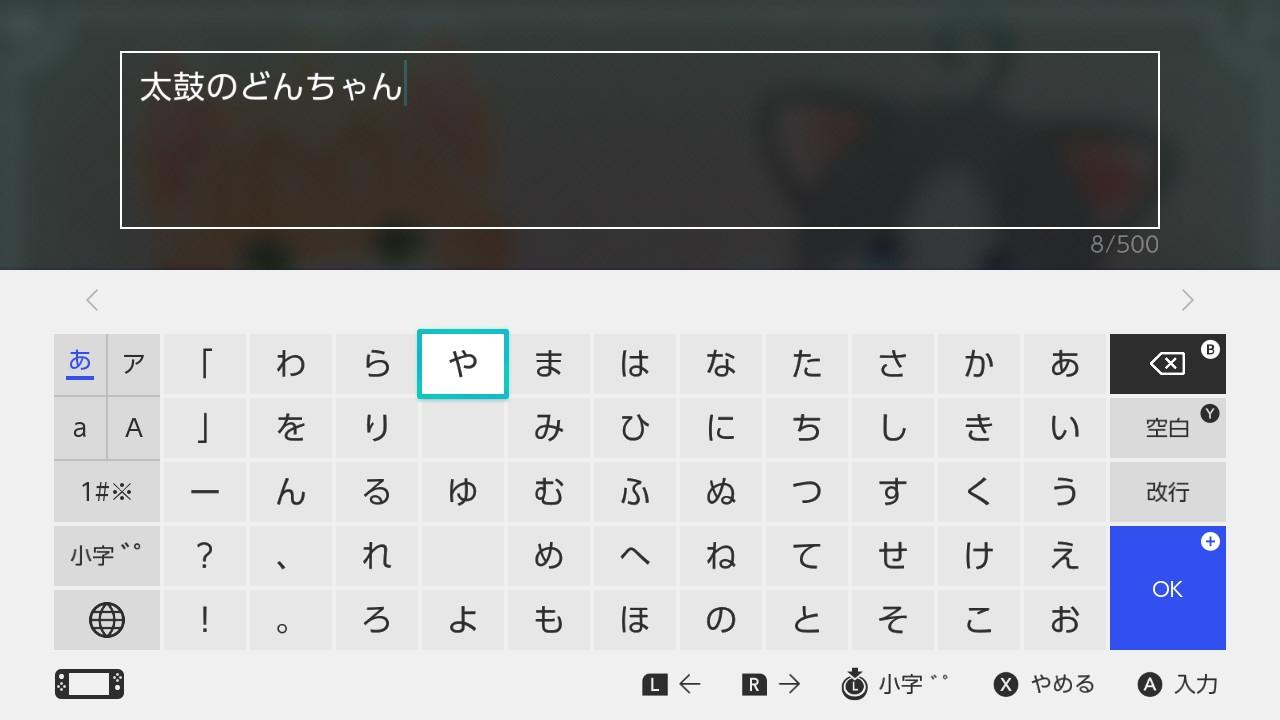Confirm input with the blue OK button

1167,588
